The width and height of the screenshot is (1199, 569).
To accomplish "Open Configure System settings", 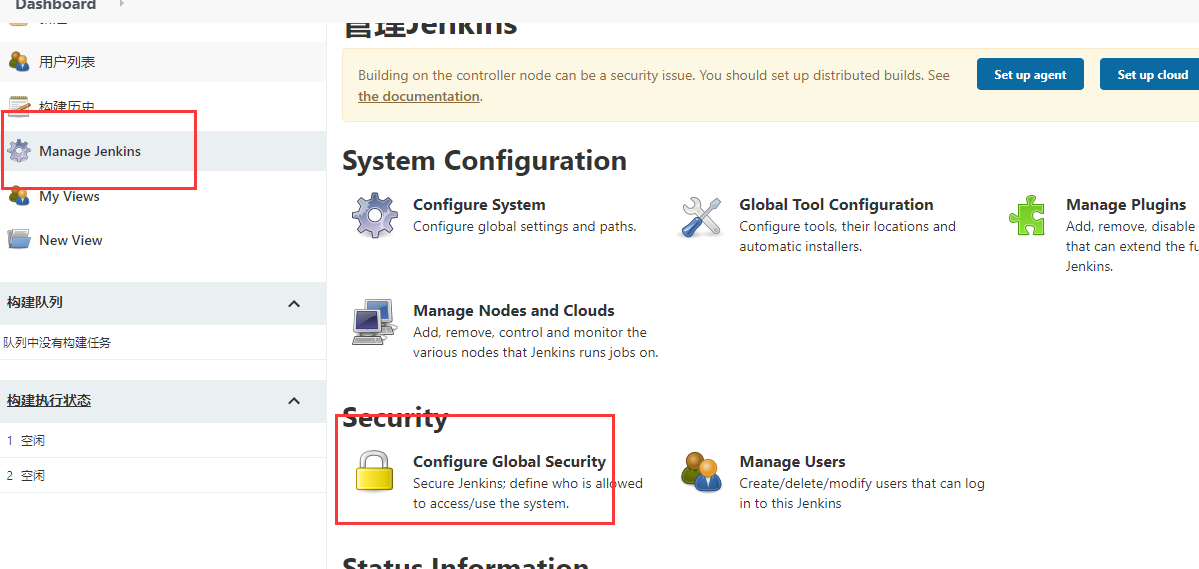I will (479, 204).
